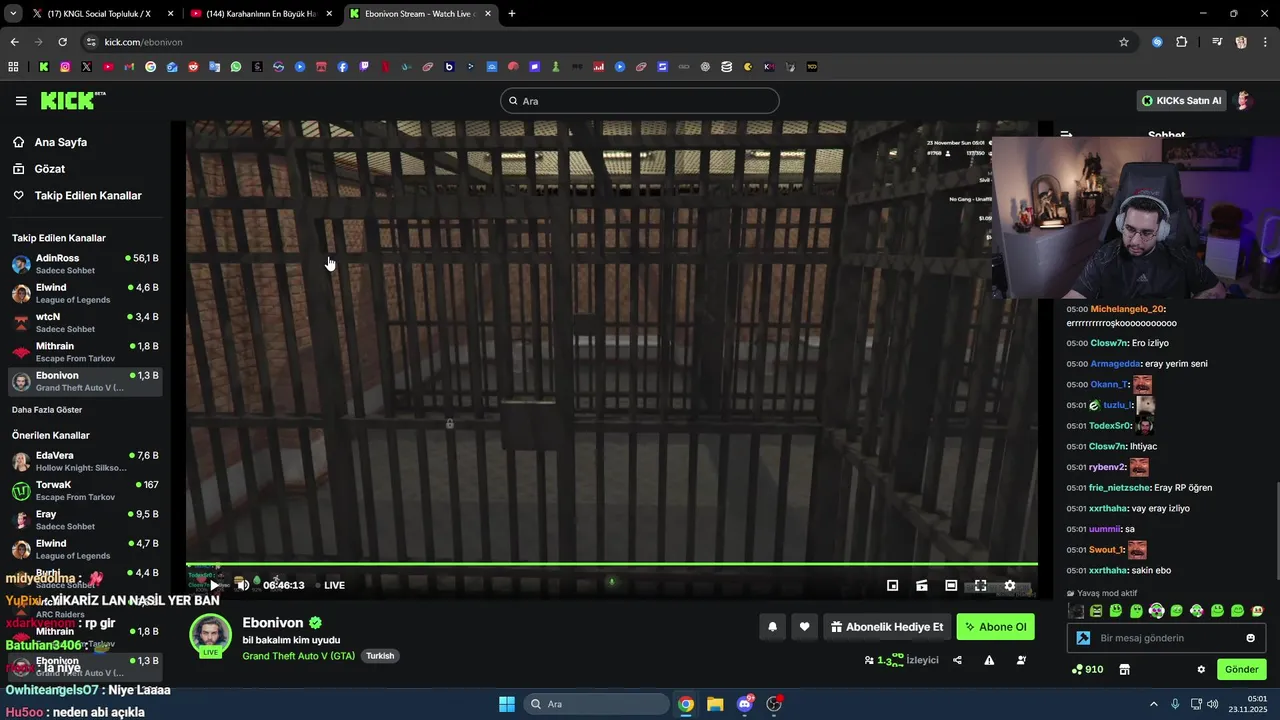This screenshot has width=1280, height=720.
Task: Click the Turkish language tag
Action: coord(380,656)
